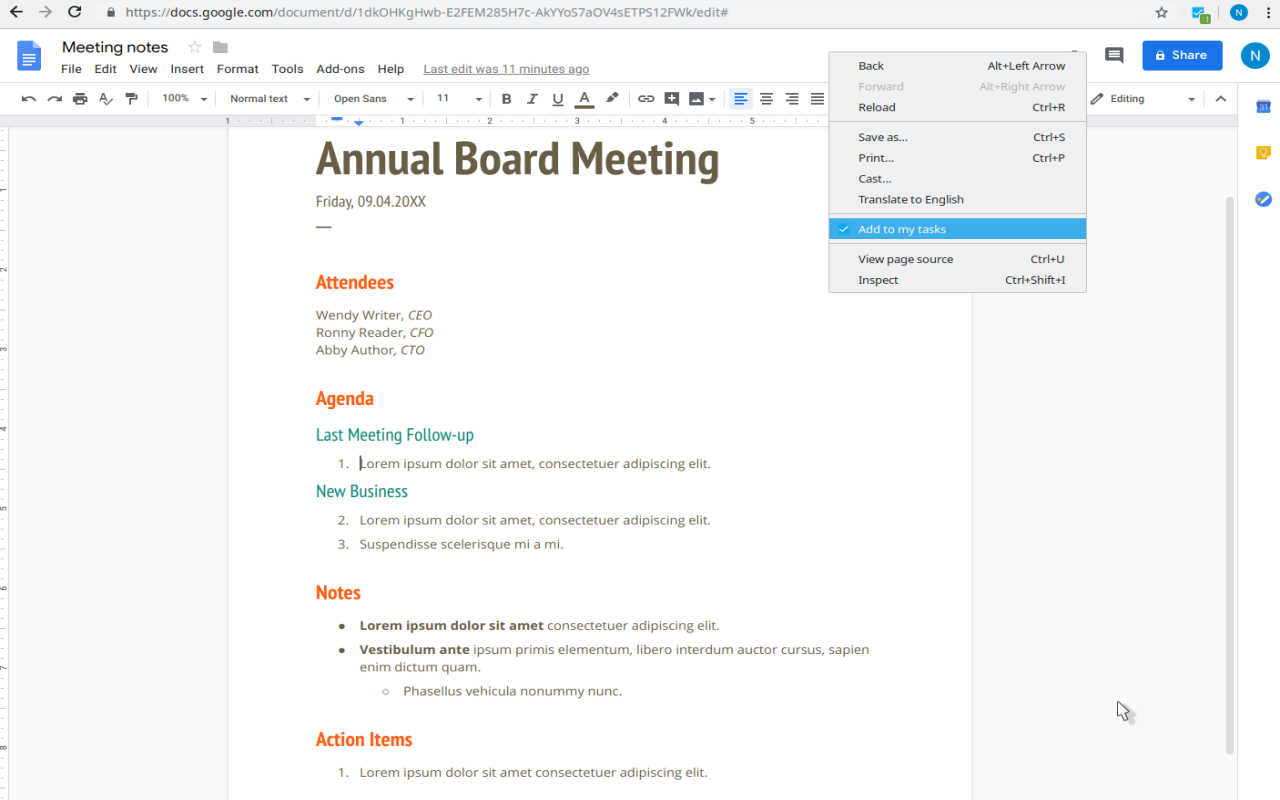Star the Meeting notes document
1280x800 pixels.
tap(194, 46)
